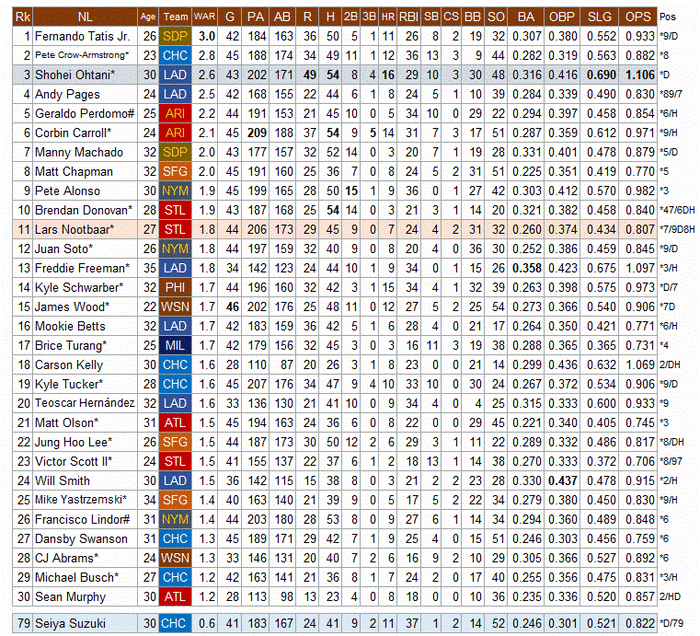Open Juan Soto player link
Screen dimensions: 700x636
[62, 249]
